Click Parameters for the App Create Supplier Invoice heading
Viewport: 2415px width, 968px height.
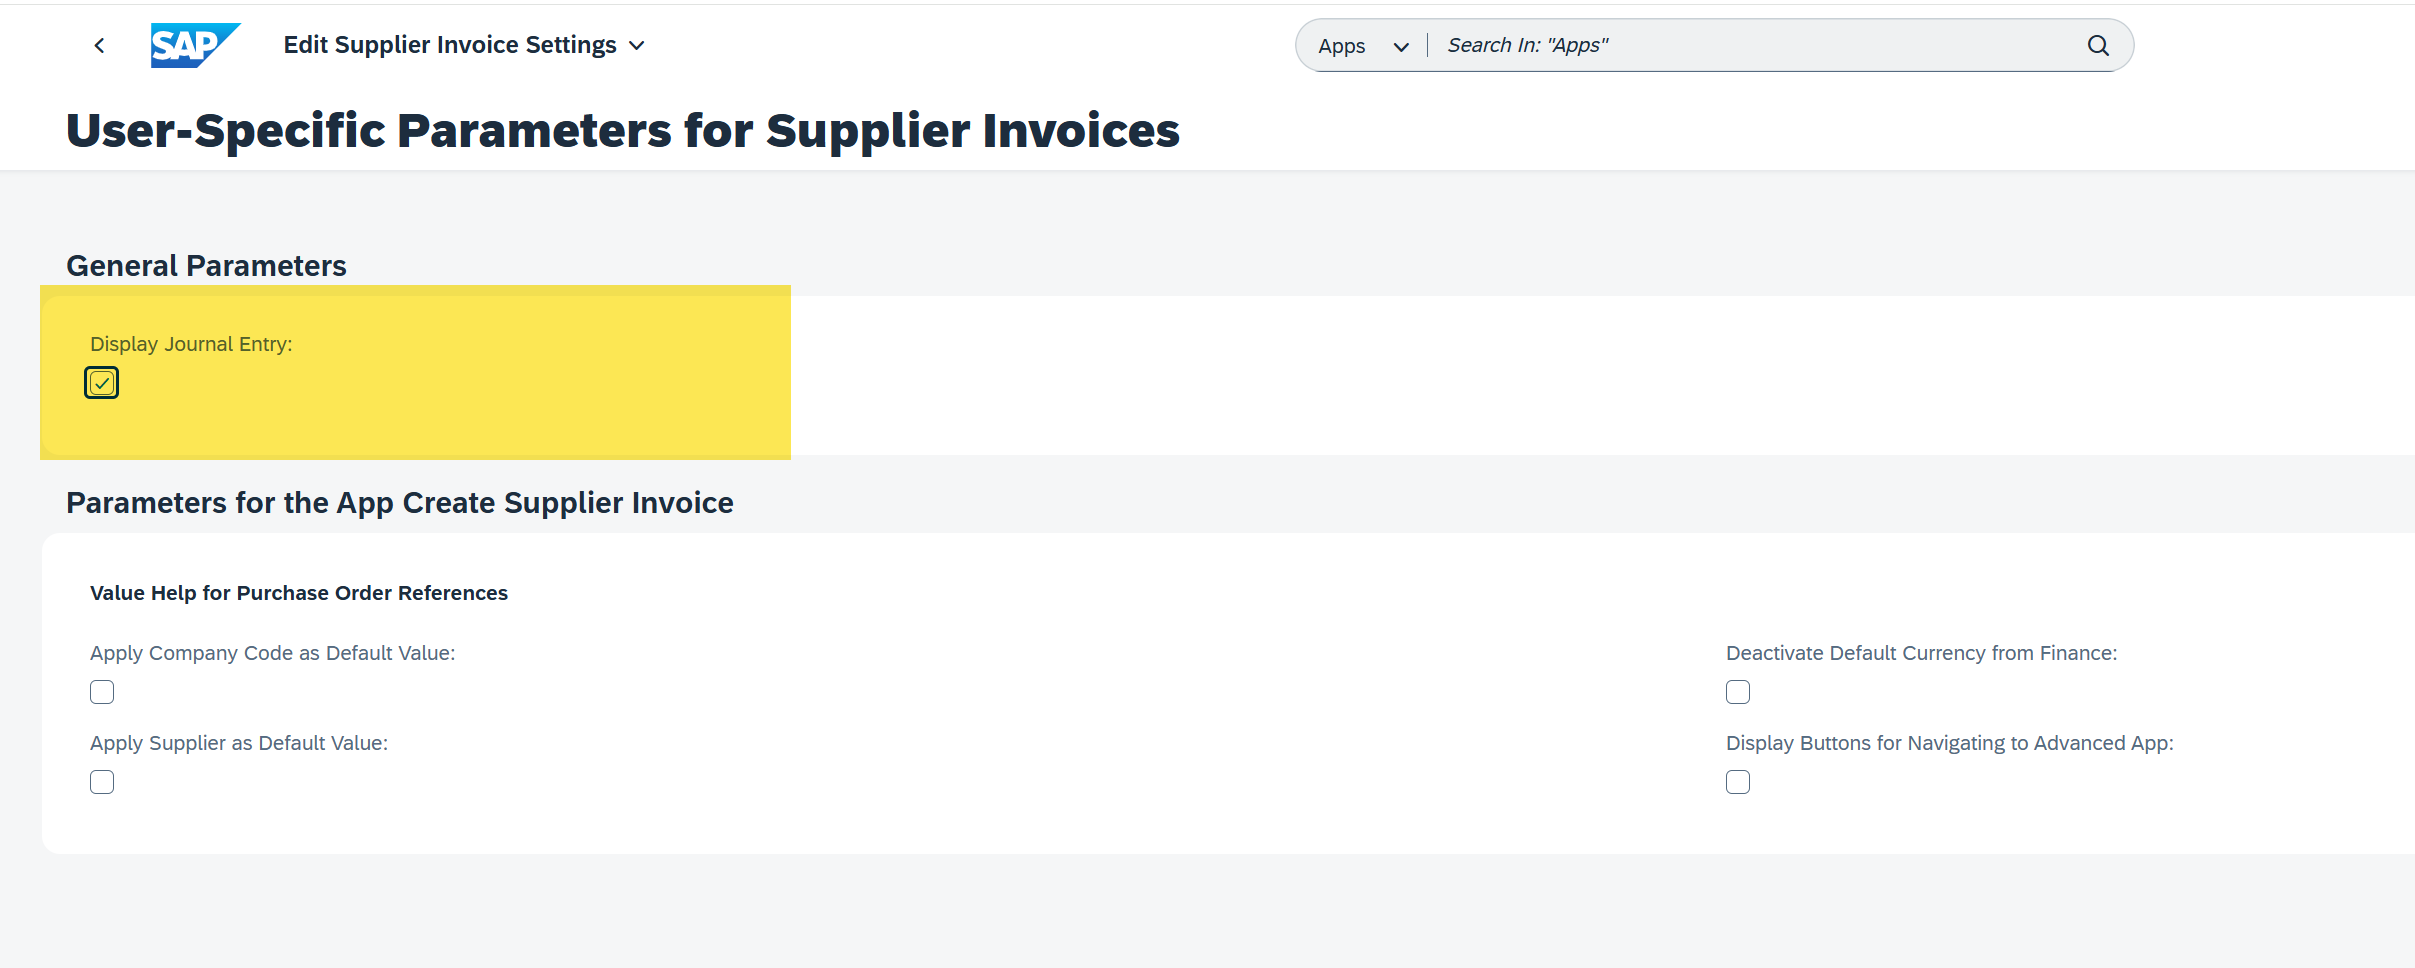point(399,503)
